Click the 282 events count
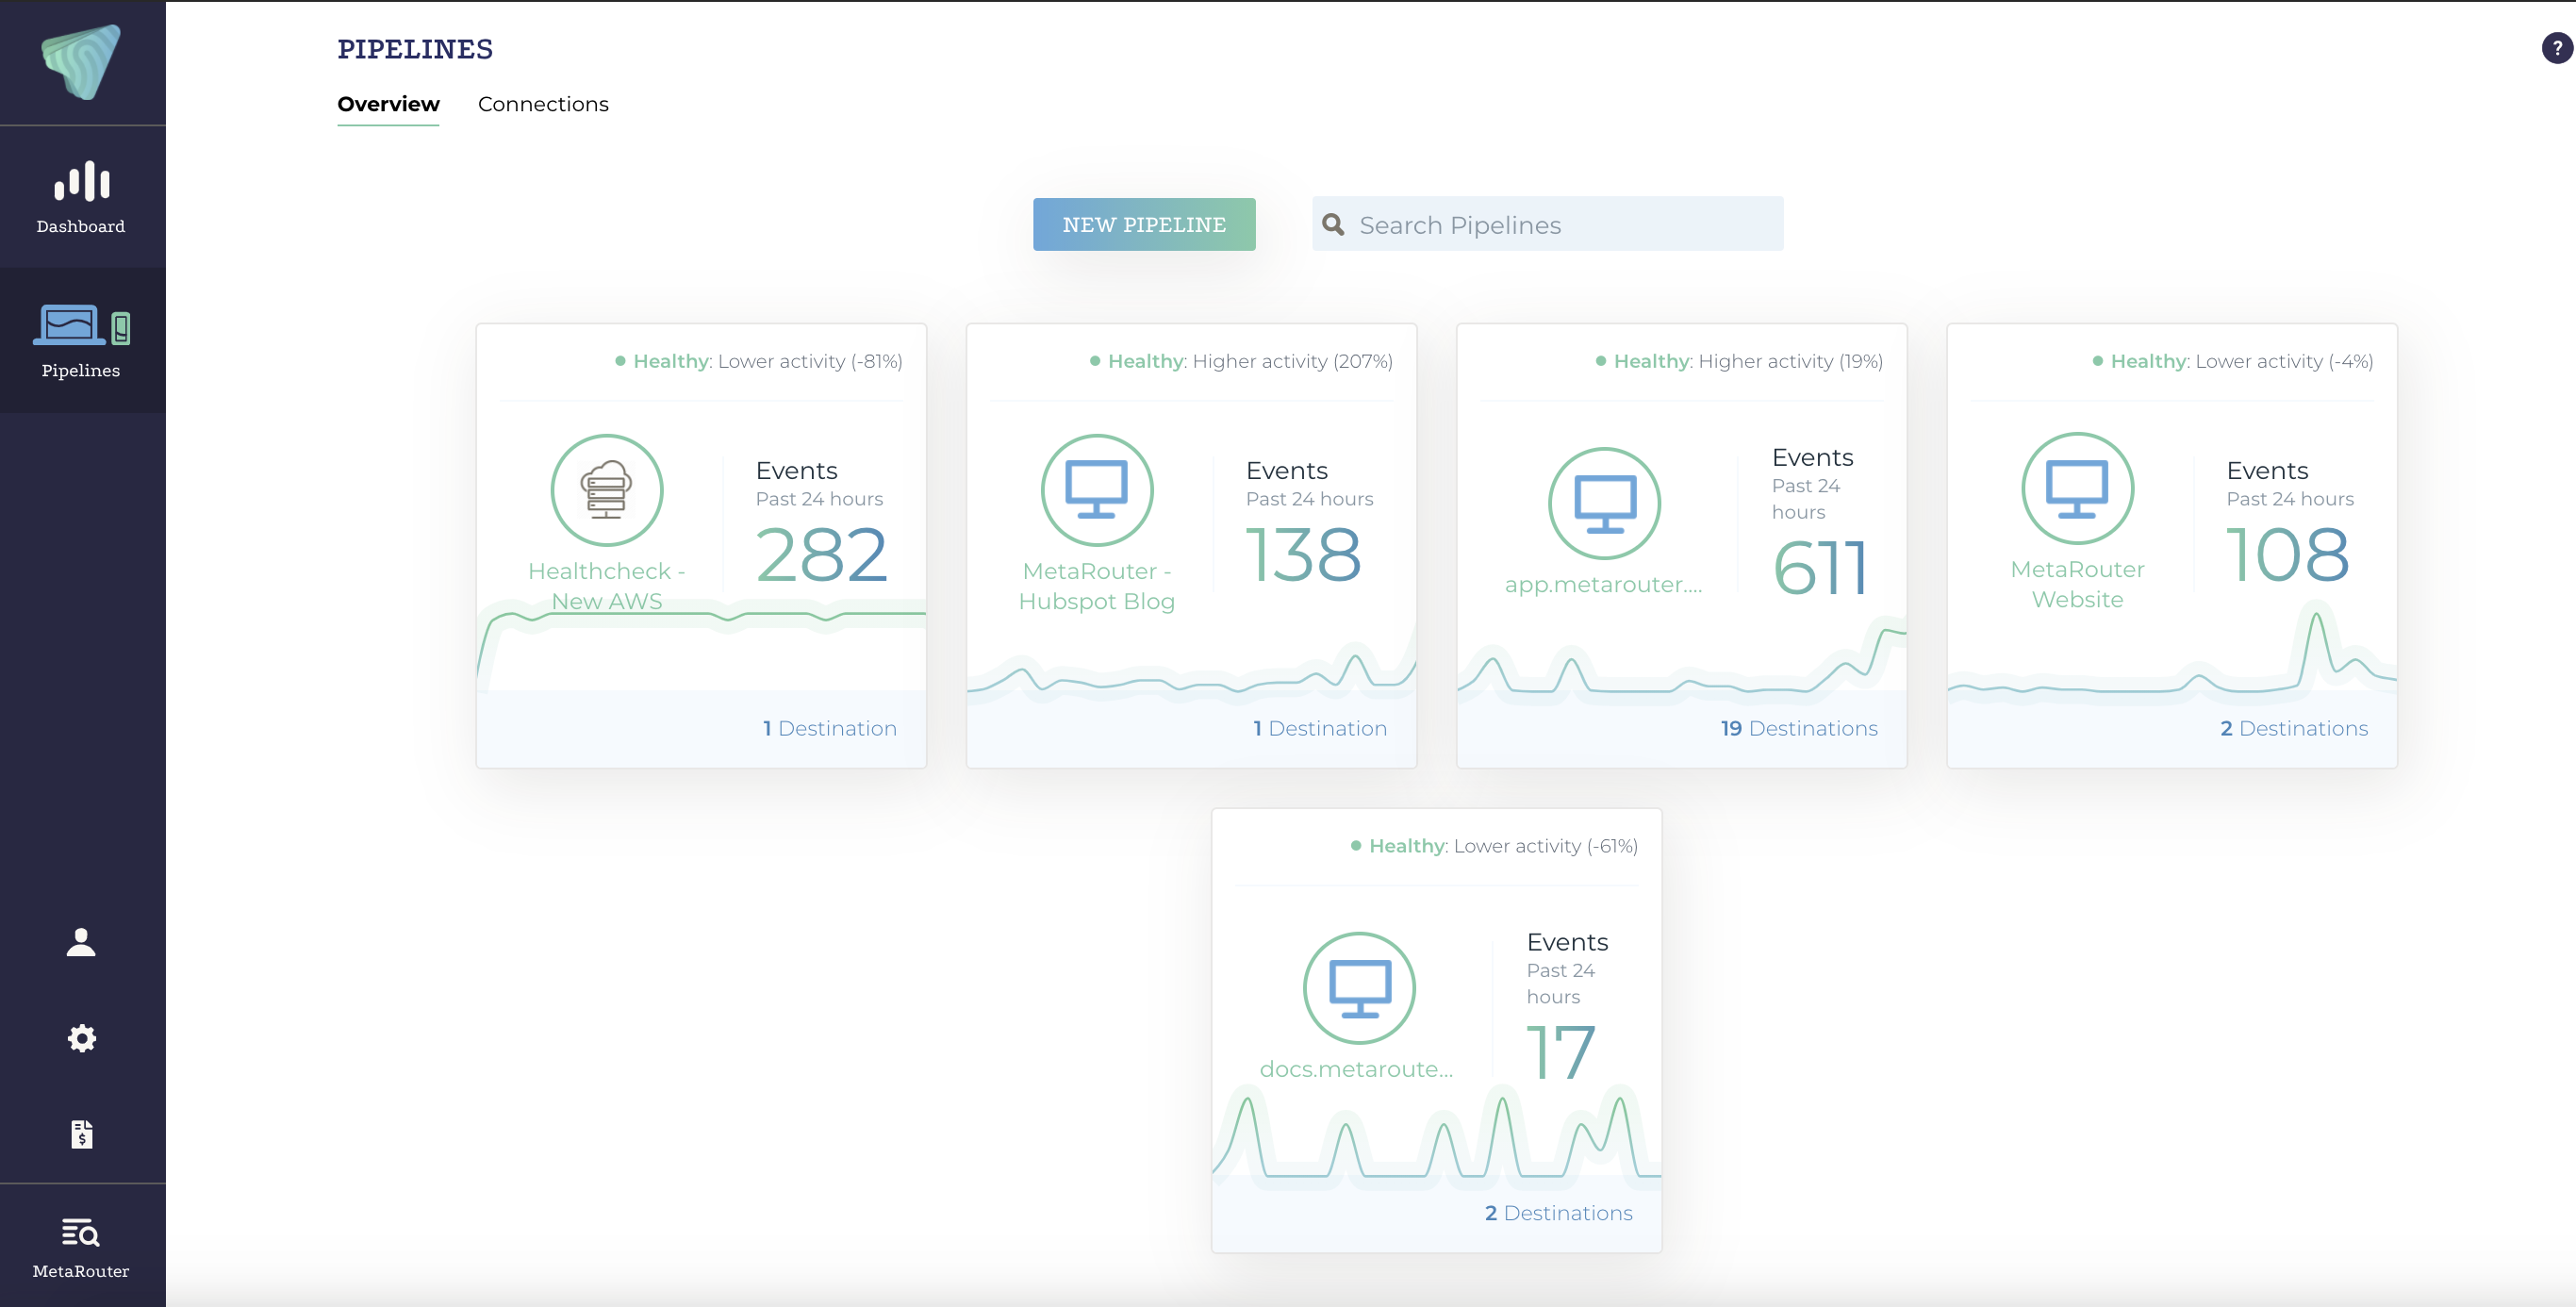2576x1307 pixels. pos(821,555)
